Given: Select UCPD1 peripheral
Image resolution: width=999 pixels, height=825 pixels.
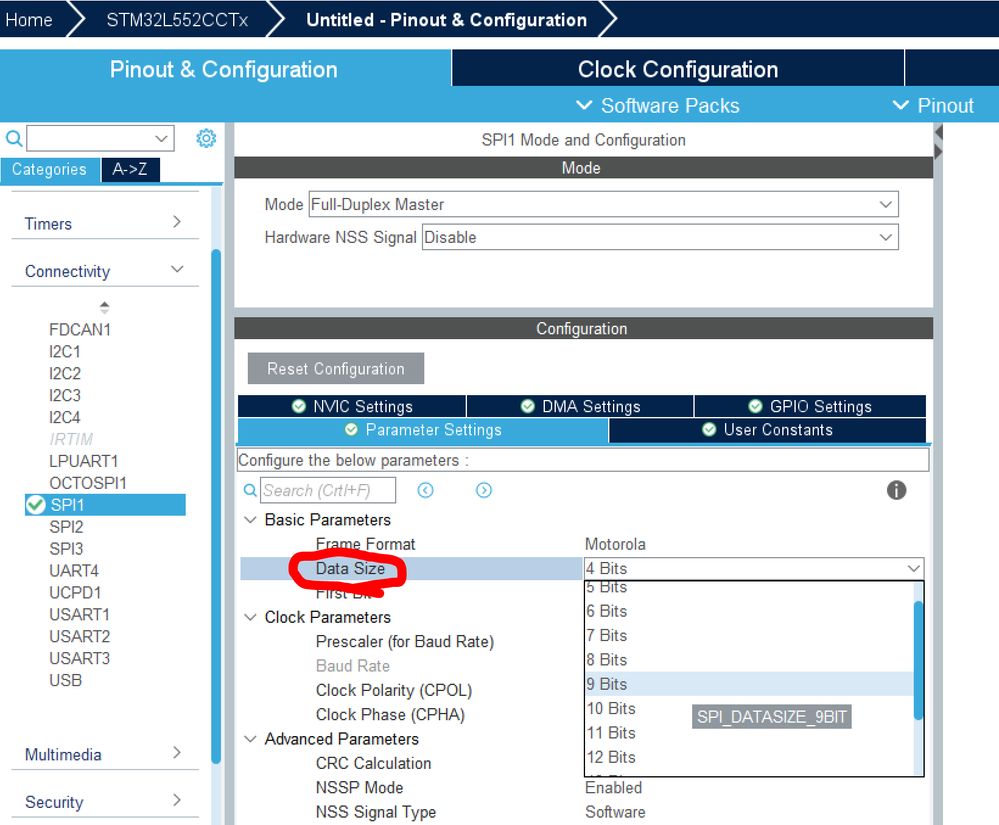Looking at the screenshot, I should [x=75, y=592].
